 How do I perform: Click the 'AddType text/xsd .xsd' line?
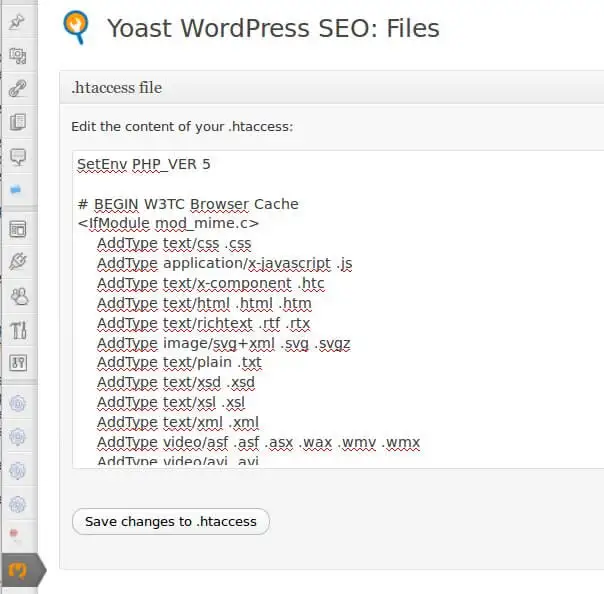(x=176, y=383)
